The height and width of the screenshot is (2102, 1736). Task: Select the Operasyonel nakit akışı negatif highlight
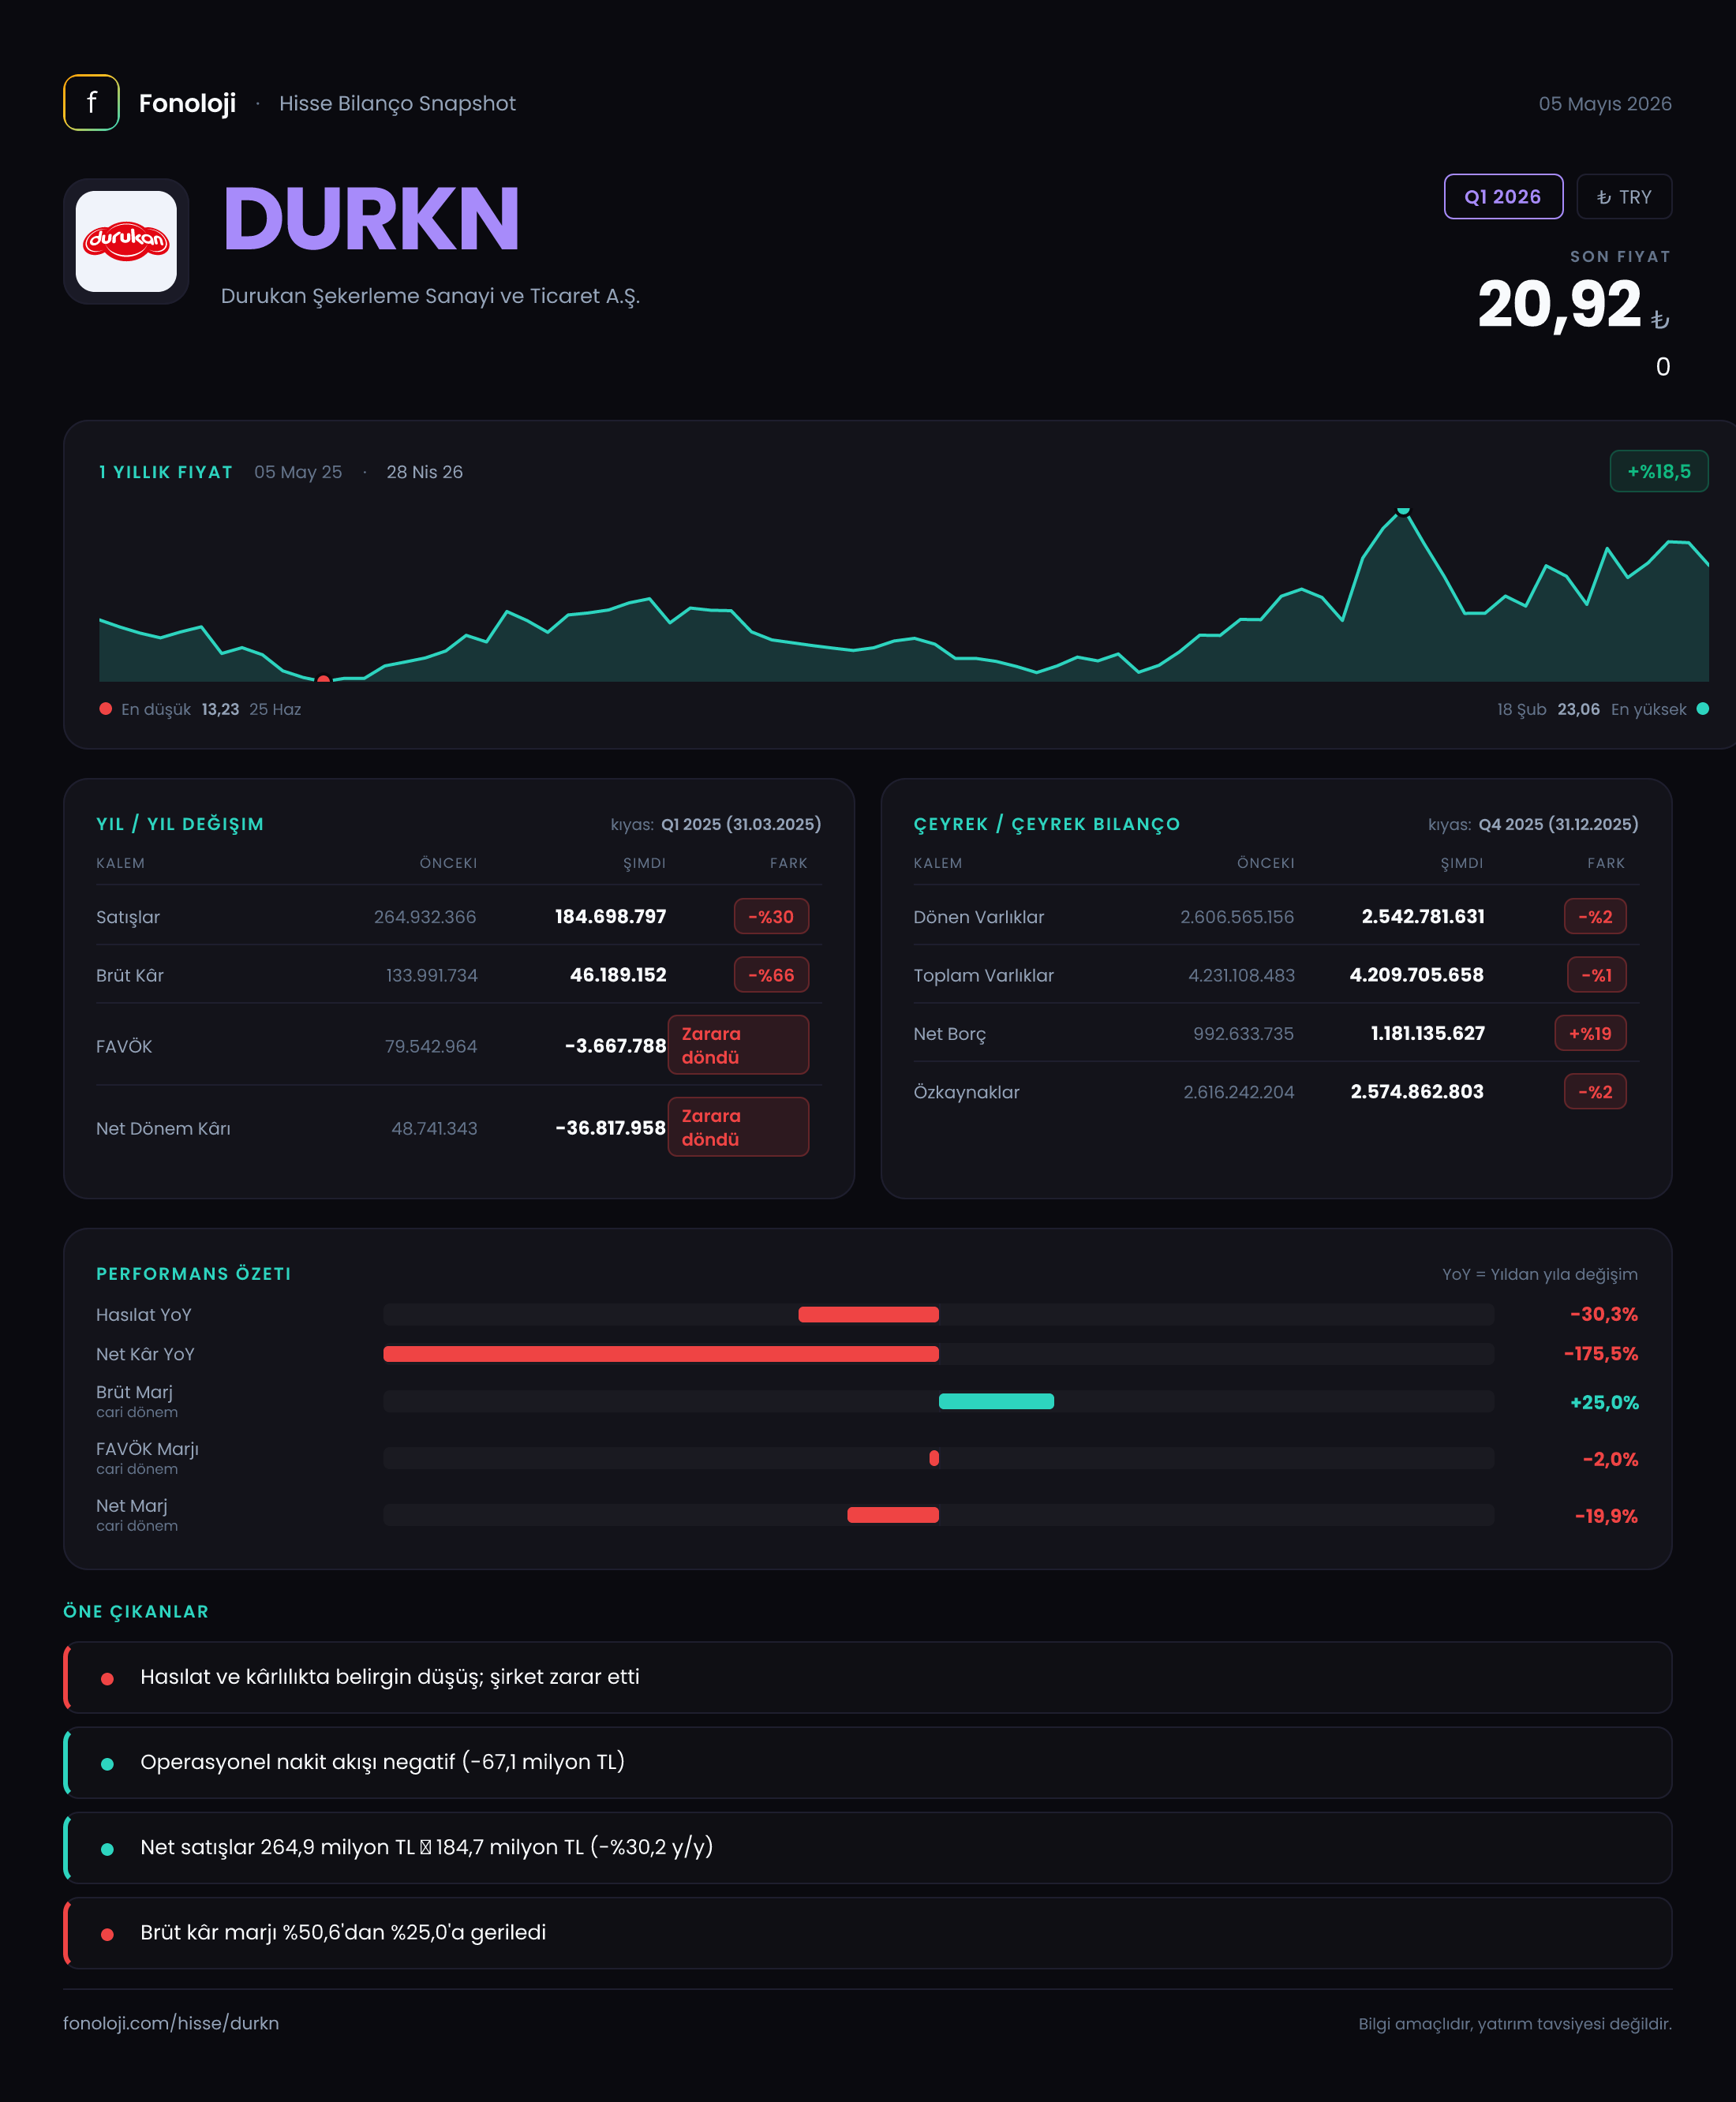[868, 1762]
